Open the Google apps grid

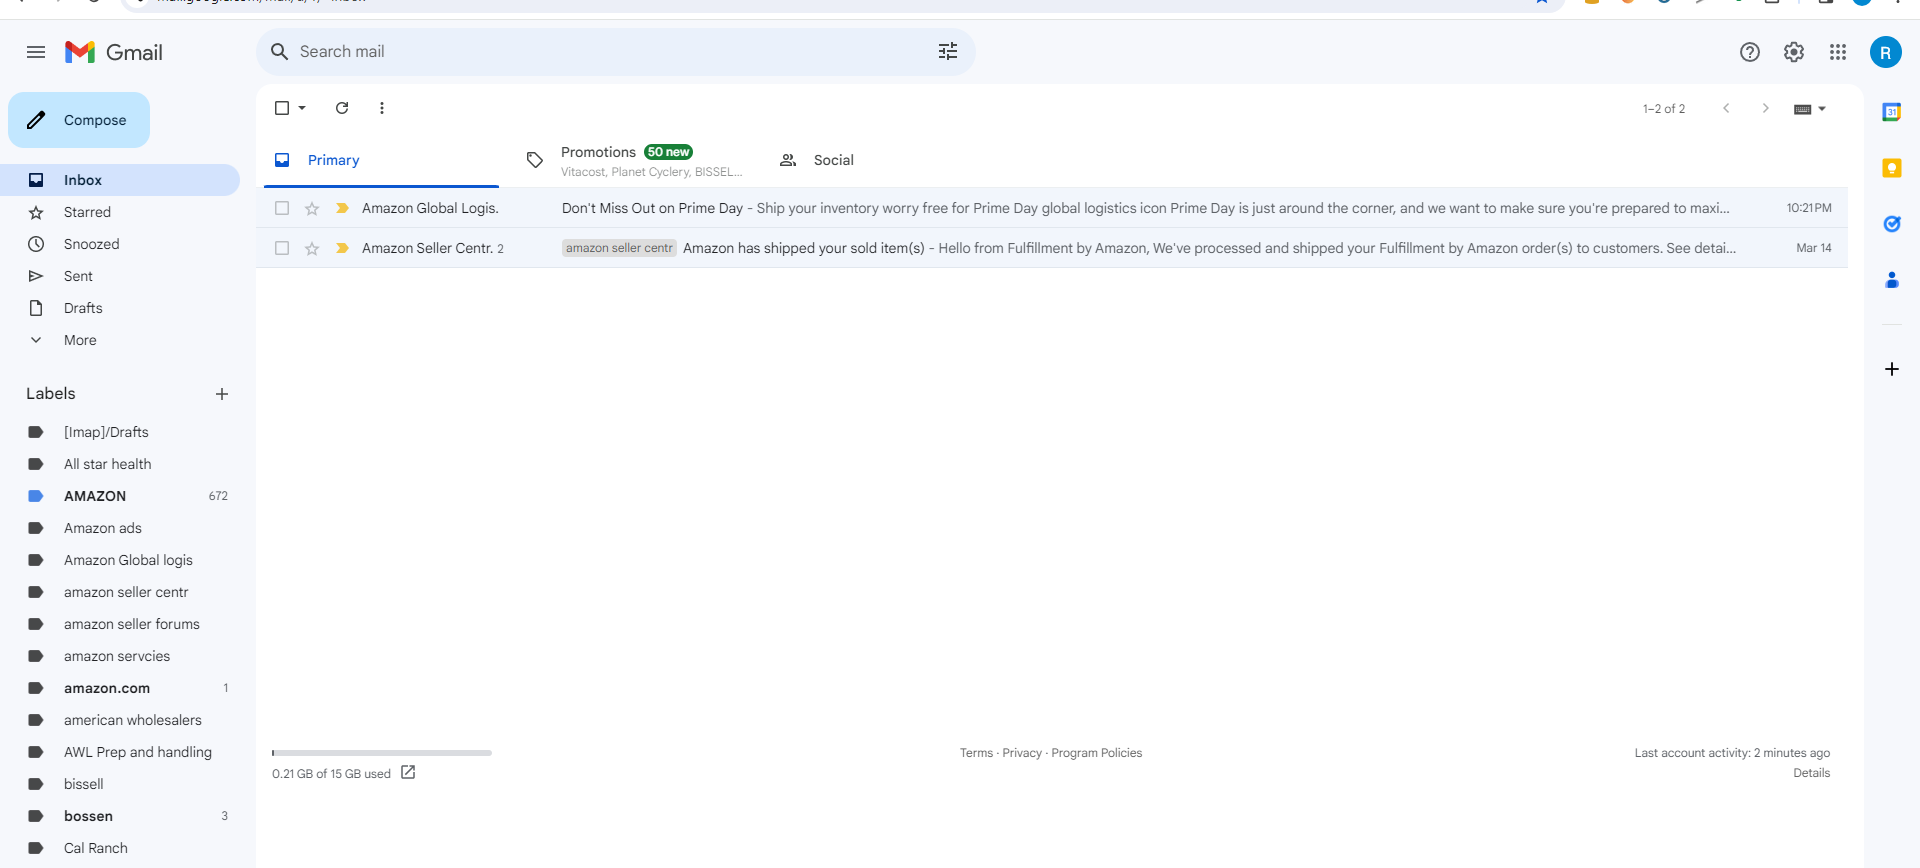[1838, 52]
